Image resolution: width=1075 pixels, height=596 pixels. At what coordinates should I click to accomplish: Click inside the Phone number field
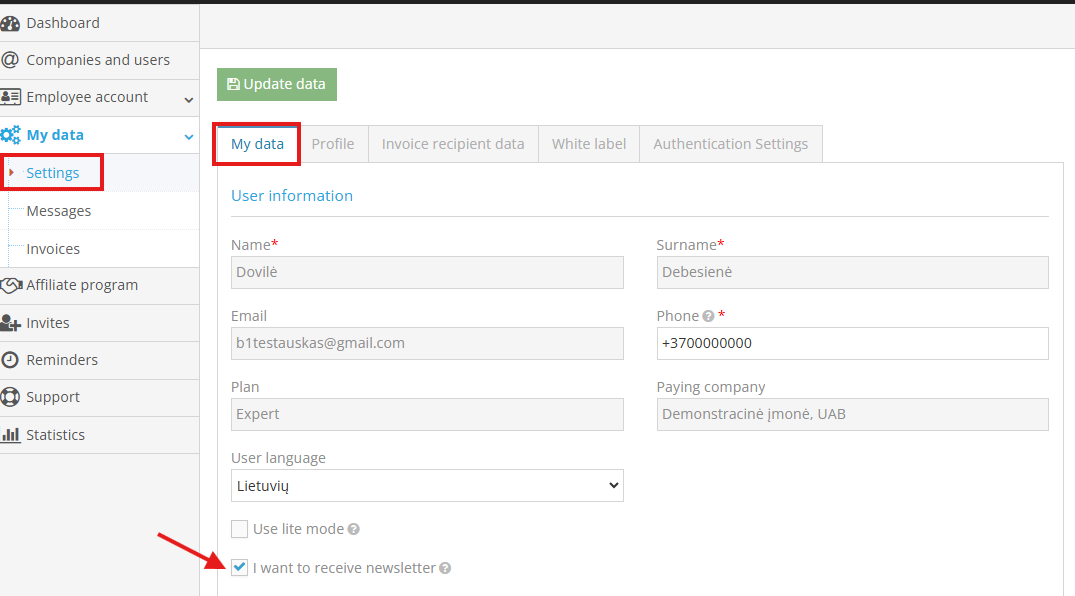click(852, 343)
